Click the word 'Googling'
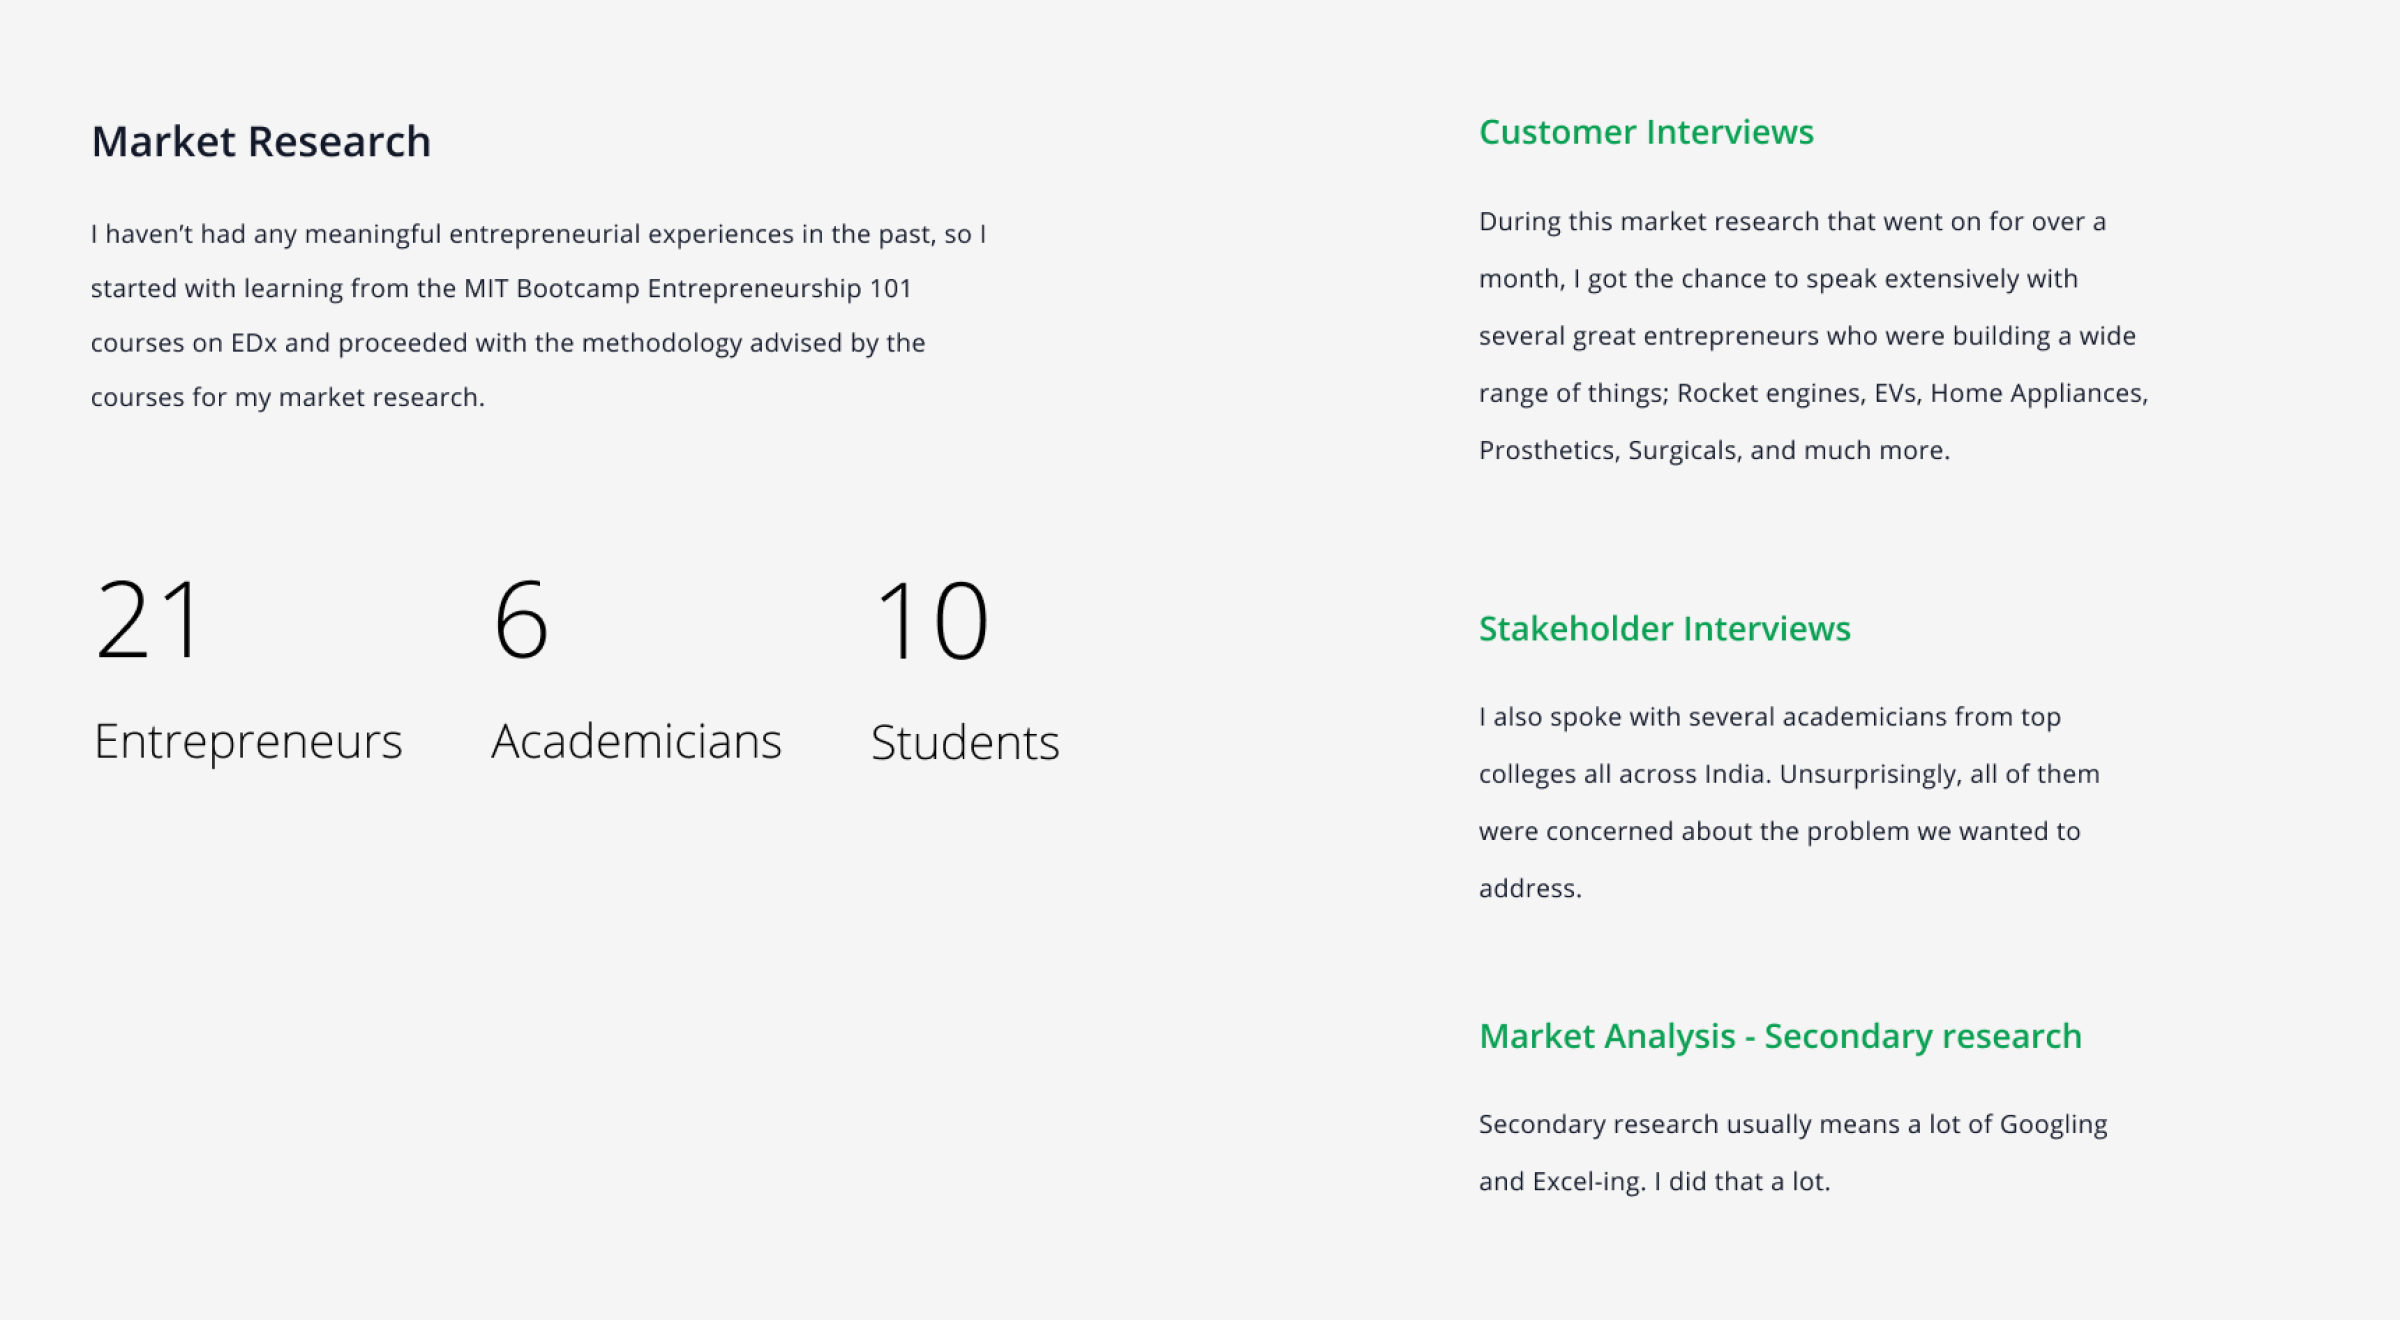Screen dimensions: 2400x1320 click(x=2053, y=1125)
